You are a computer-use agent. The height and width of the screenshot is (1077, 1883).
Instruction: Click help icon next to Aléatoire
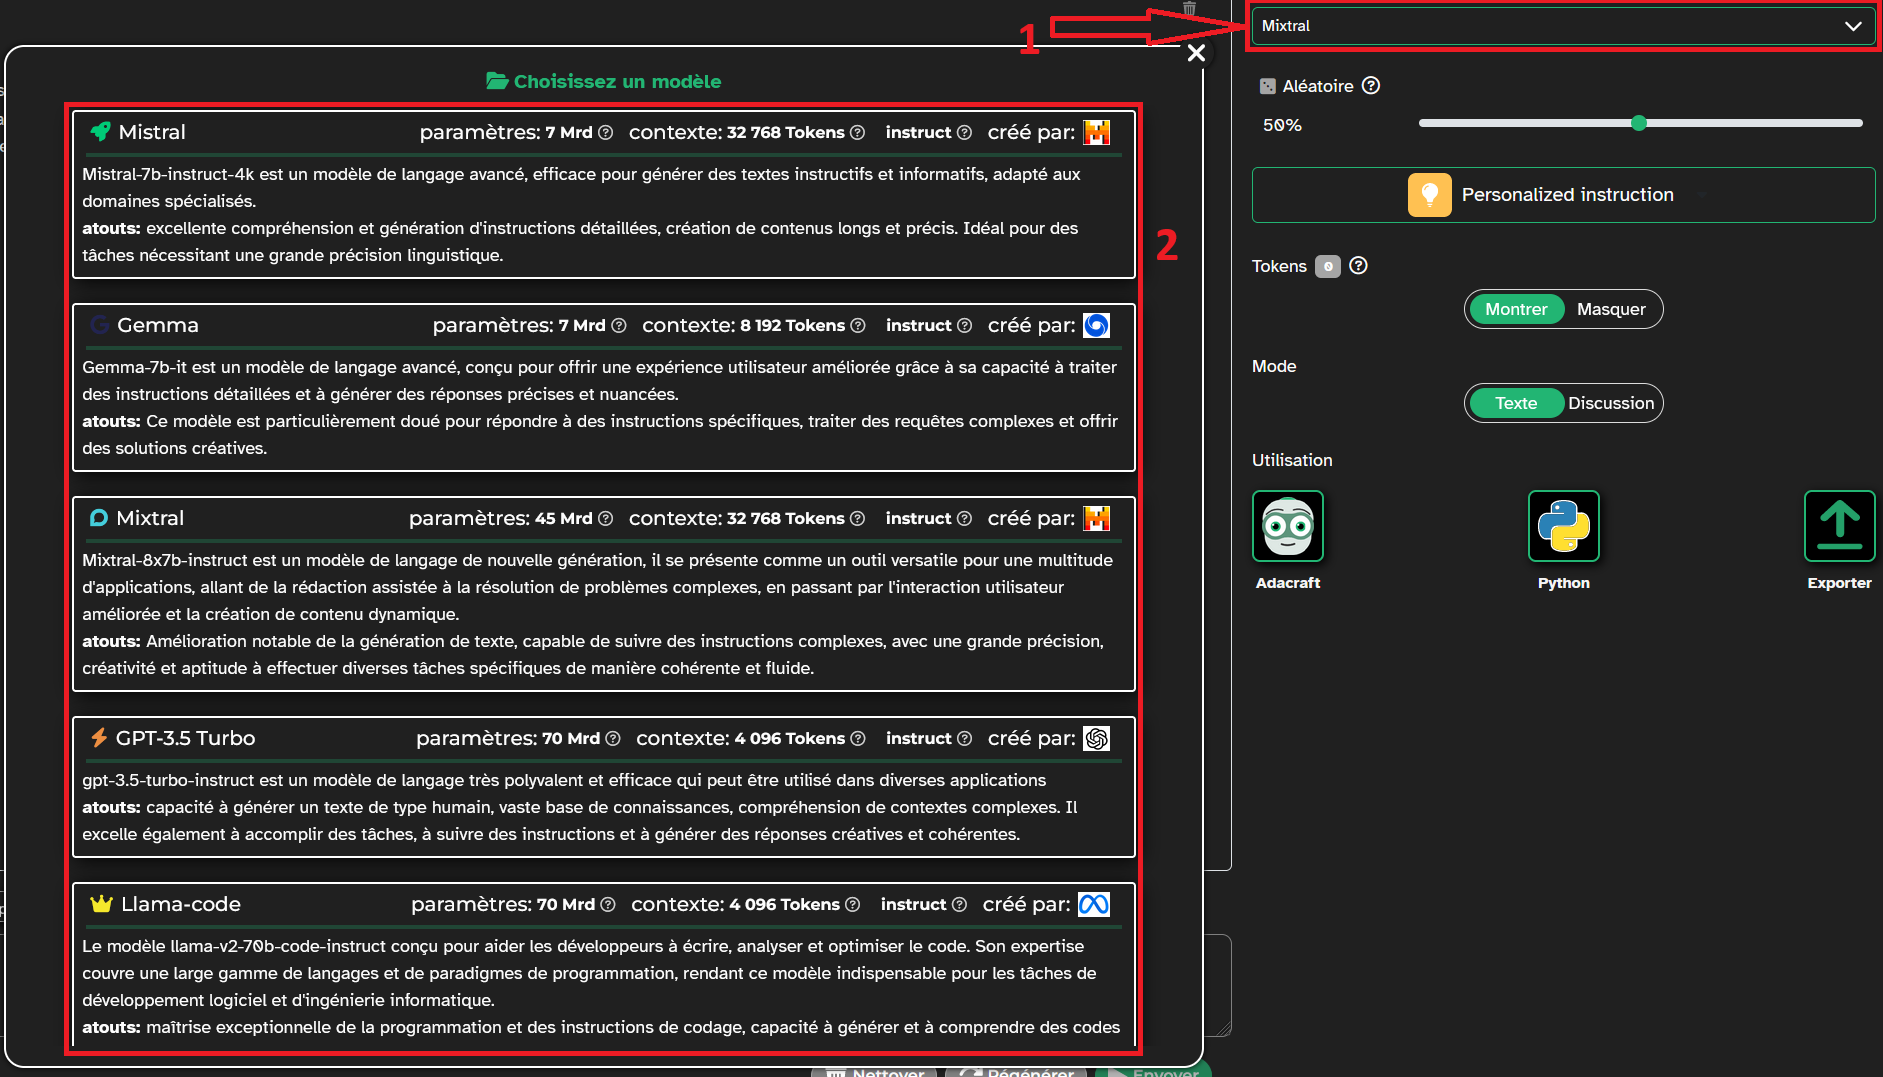pos(1371,86)
